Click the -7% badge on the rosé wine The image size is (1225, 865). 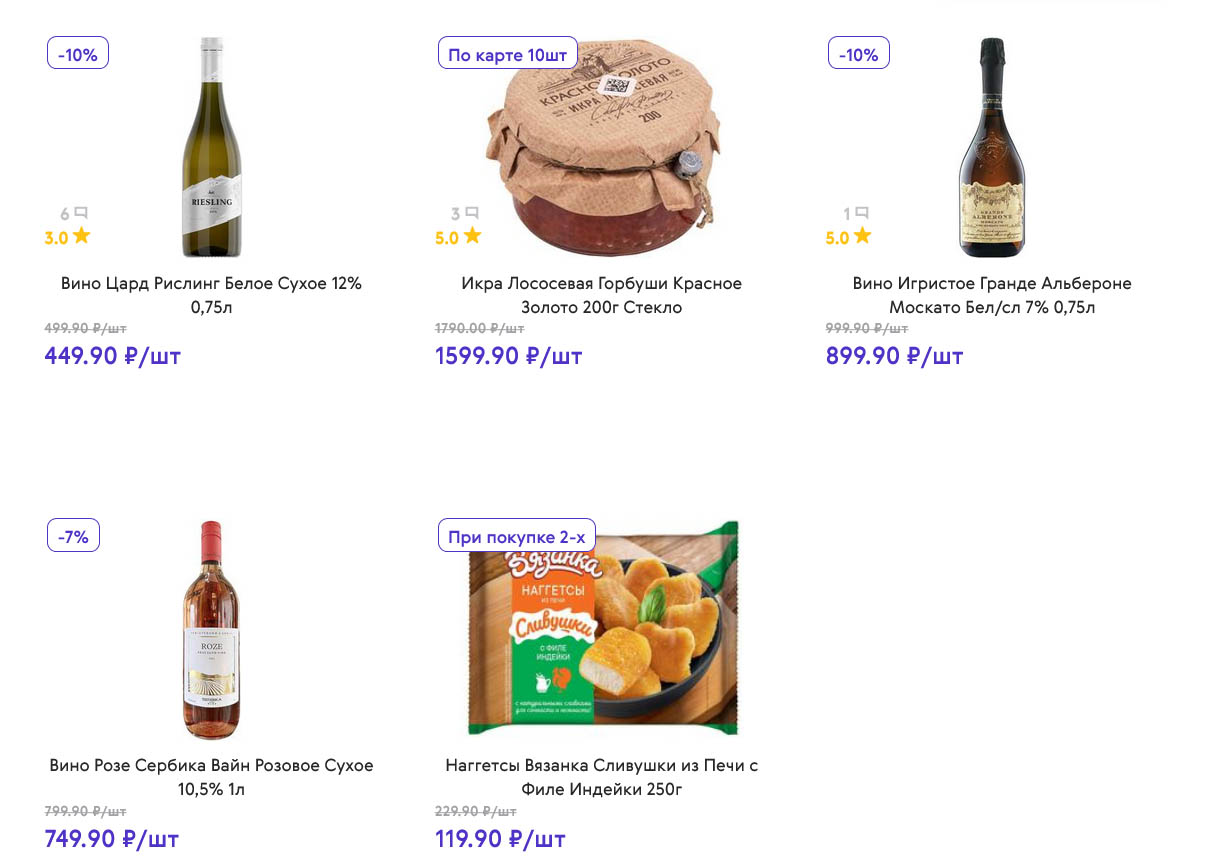[x=73, y=536]
